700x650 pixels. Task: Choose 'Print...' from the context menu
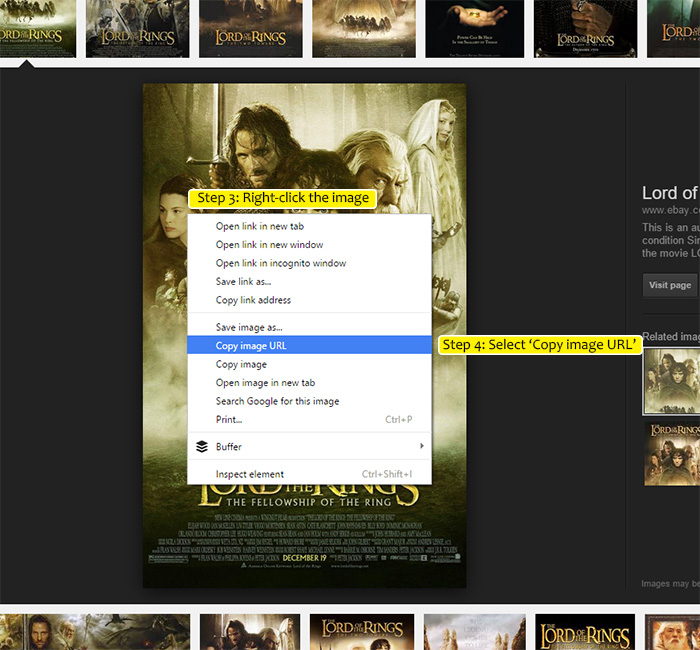229,419
